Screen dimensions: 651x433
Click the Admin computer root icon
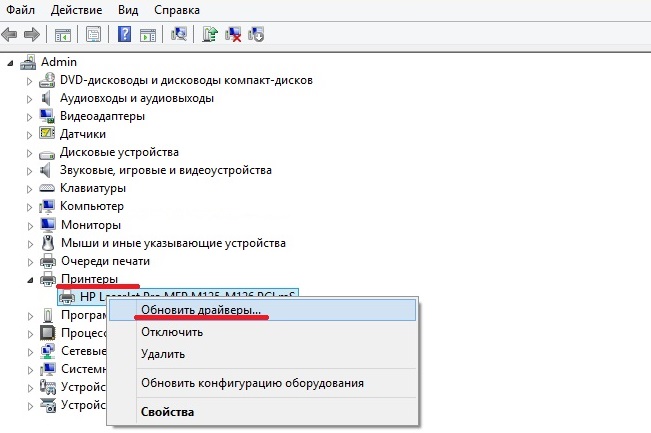click(28, 62)
